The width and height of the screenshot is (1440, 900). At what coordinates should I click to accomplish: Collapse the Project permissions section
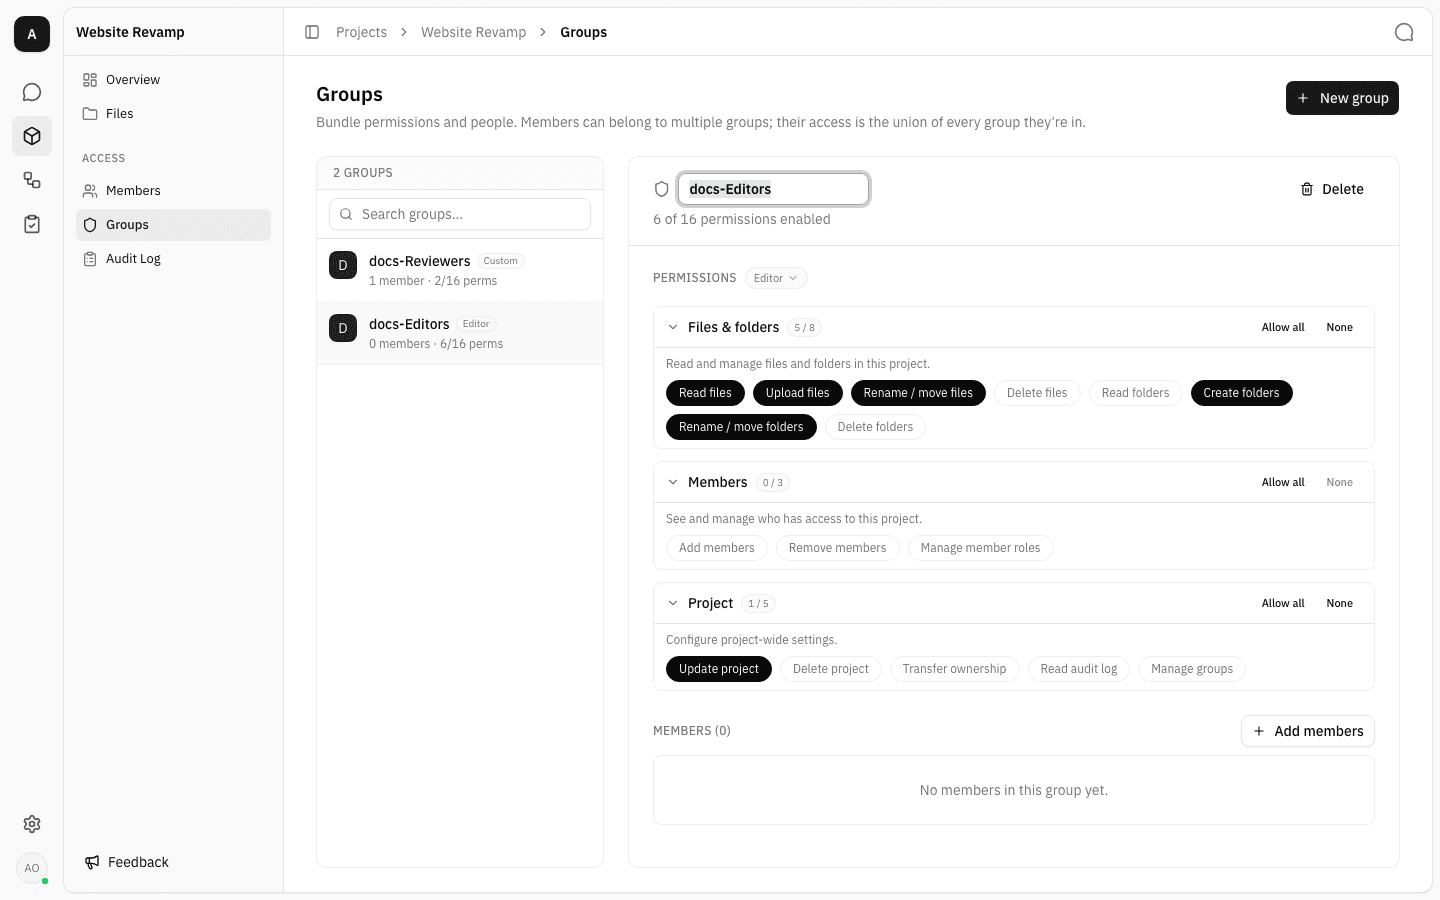pyautogui.click(x=673, y=603)
